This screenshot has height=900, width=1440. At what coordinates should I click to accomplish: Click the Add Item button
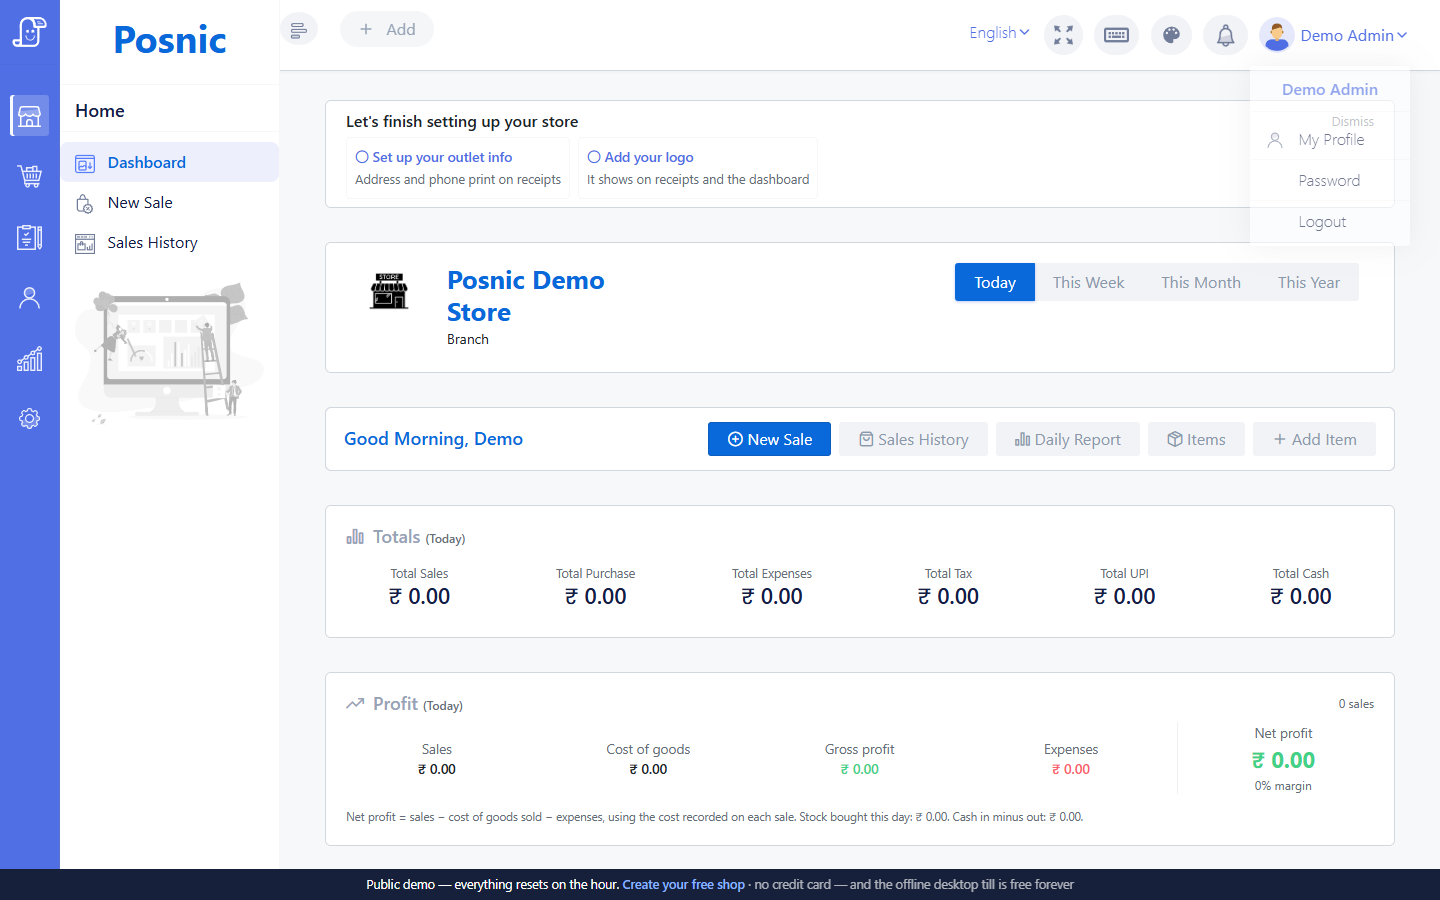point(1314,439)
